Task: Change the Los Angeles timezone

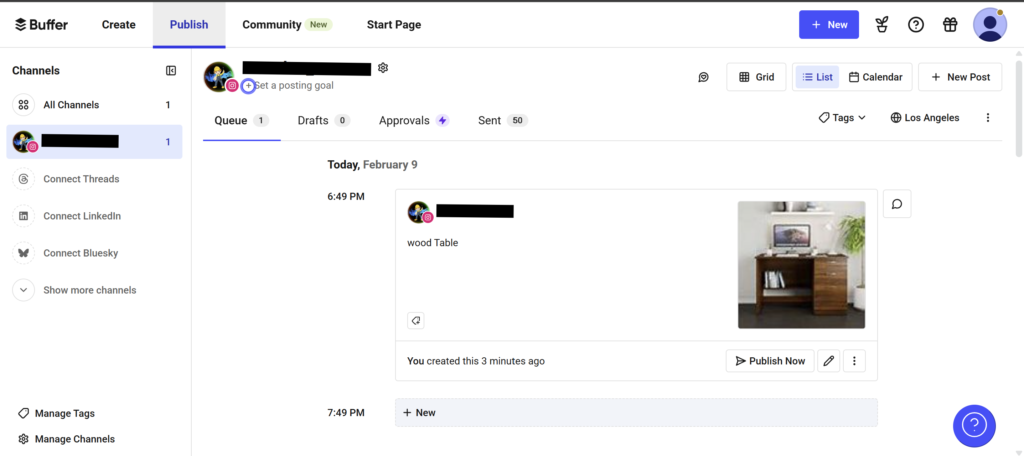Action: (925, 118)
